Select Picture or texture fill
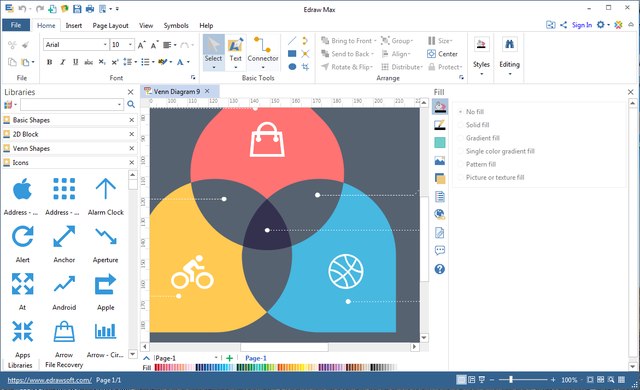Viewport: 640px width, 390px height. coord(495,177)
